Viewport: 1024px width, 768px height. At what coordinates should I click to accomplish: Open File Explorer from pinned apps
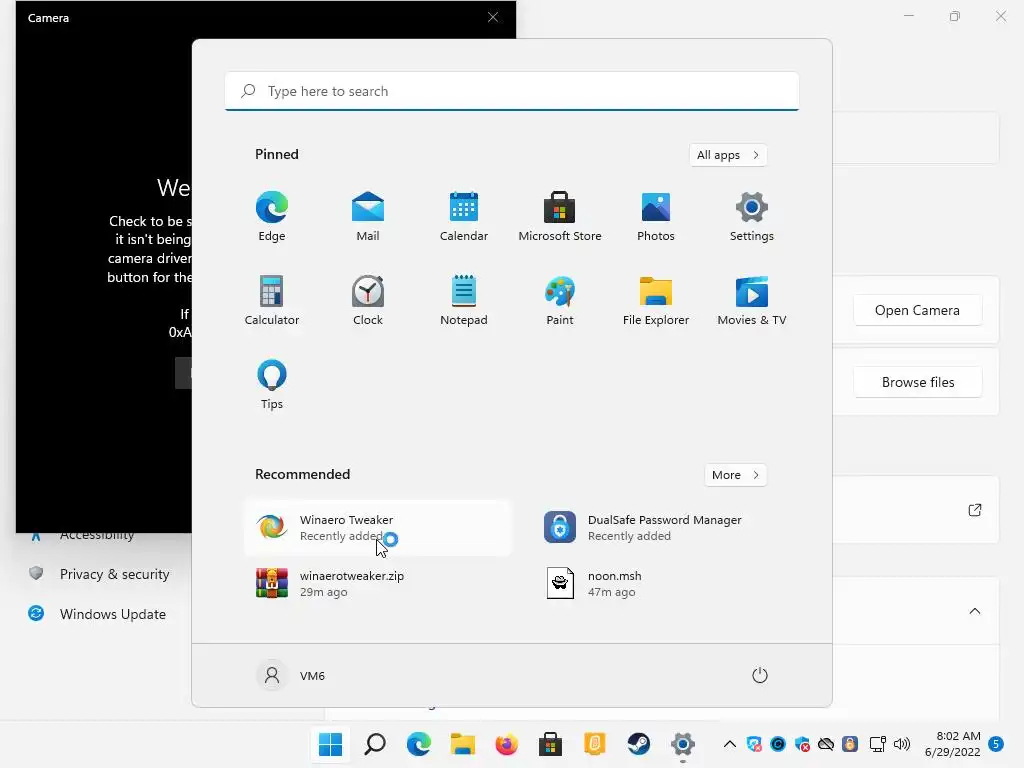656,300
